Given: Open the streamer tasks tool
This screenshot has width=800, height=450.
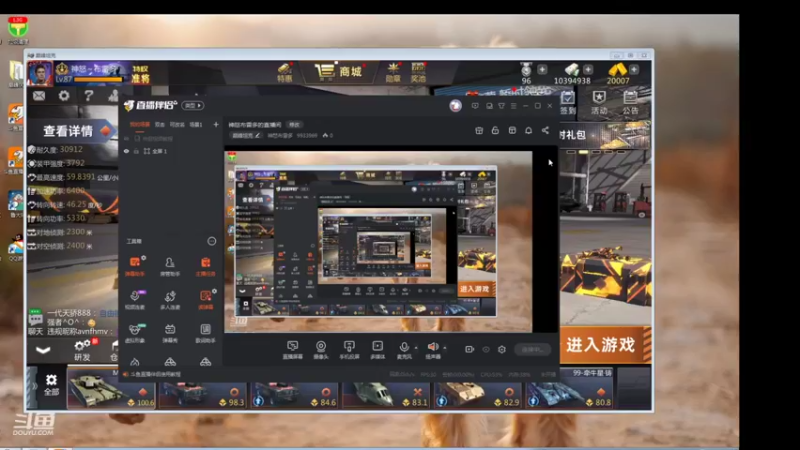Looking at the screenshot, I should [206, 266].
